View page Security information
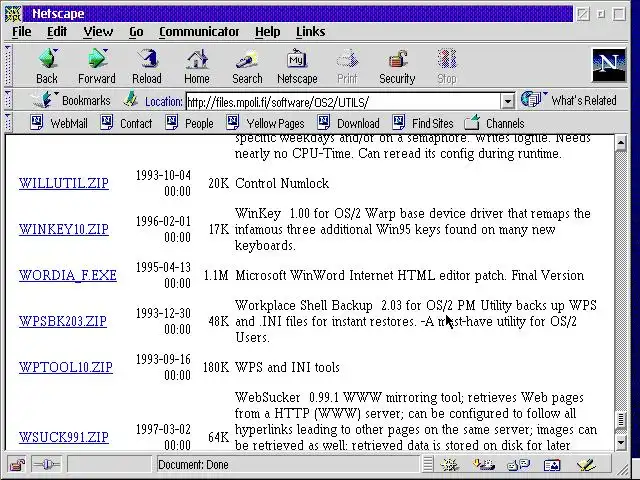 397,66
